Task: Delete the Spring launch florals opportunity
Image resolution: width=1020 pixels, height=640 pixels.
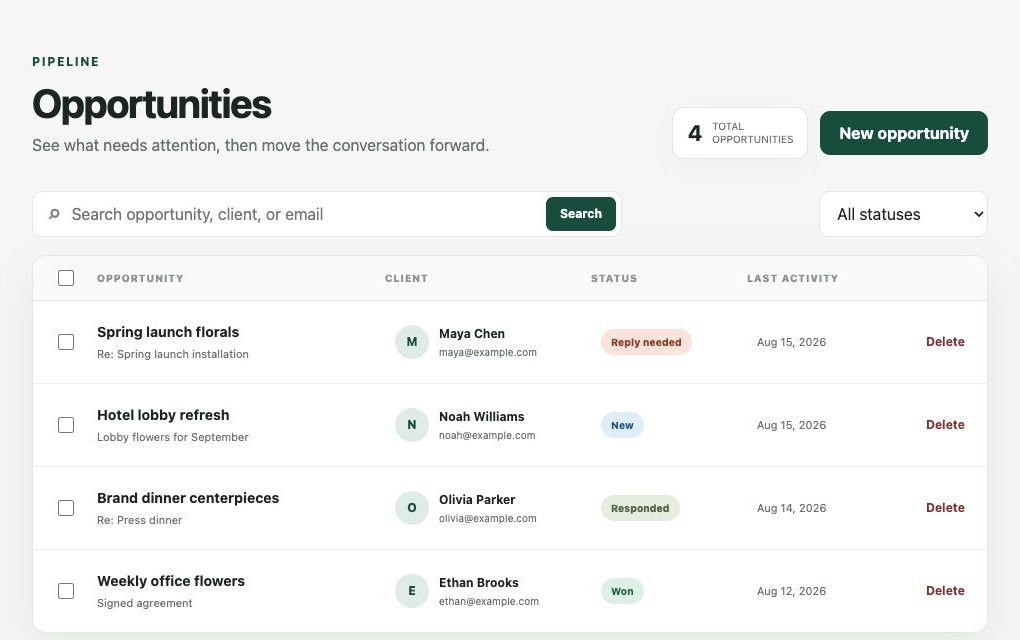Action: 945,342
